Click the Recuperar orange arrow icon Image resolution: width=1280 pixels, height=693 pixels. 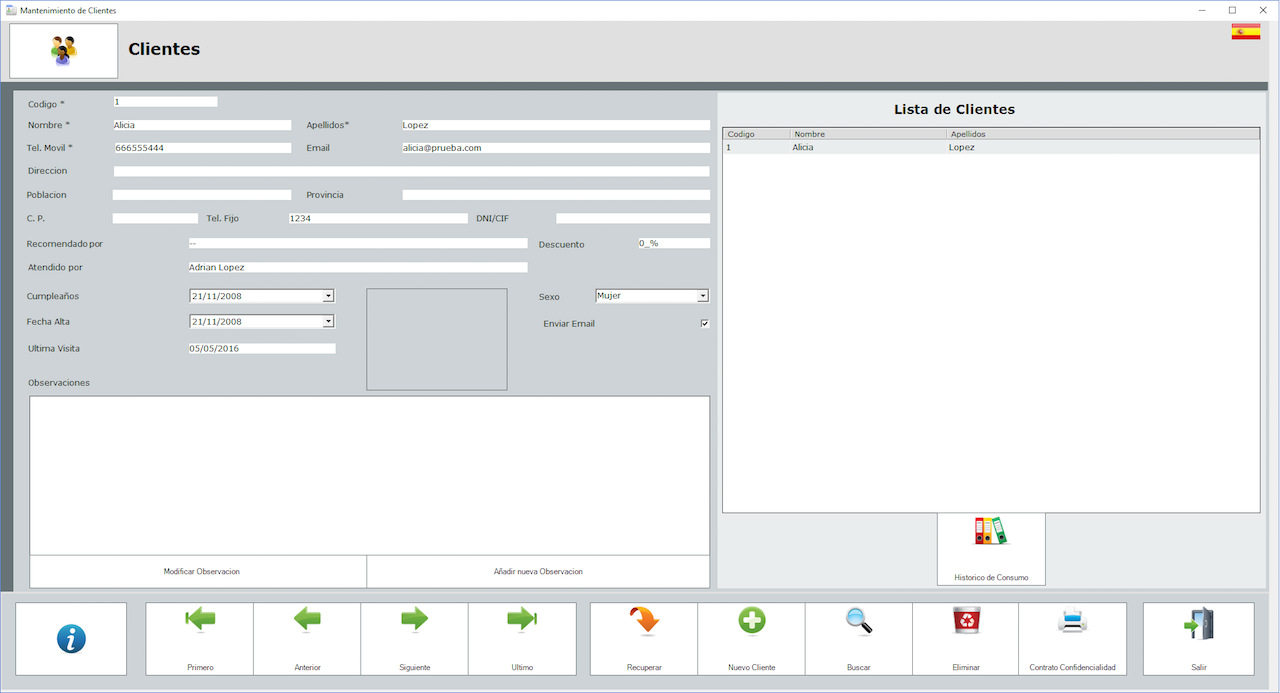pos(644,638)
